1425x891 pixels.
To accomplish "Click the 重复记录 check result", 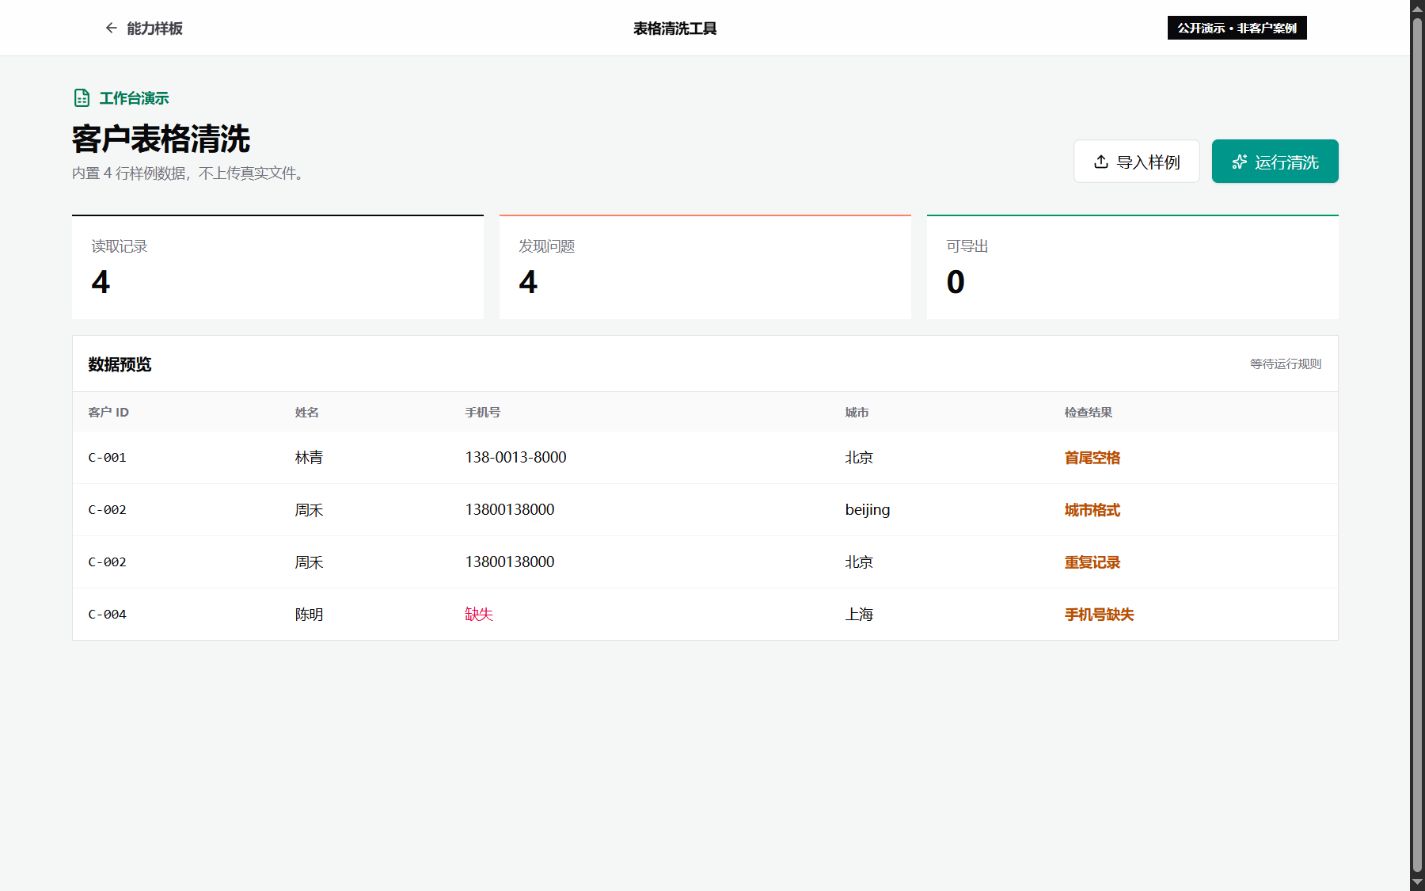I will (1092, 562).
